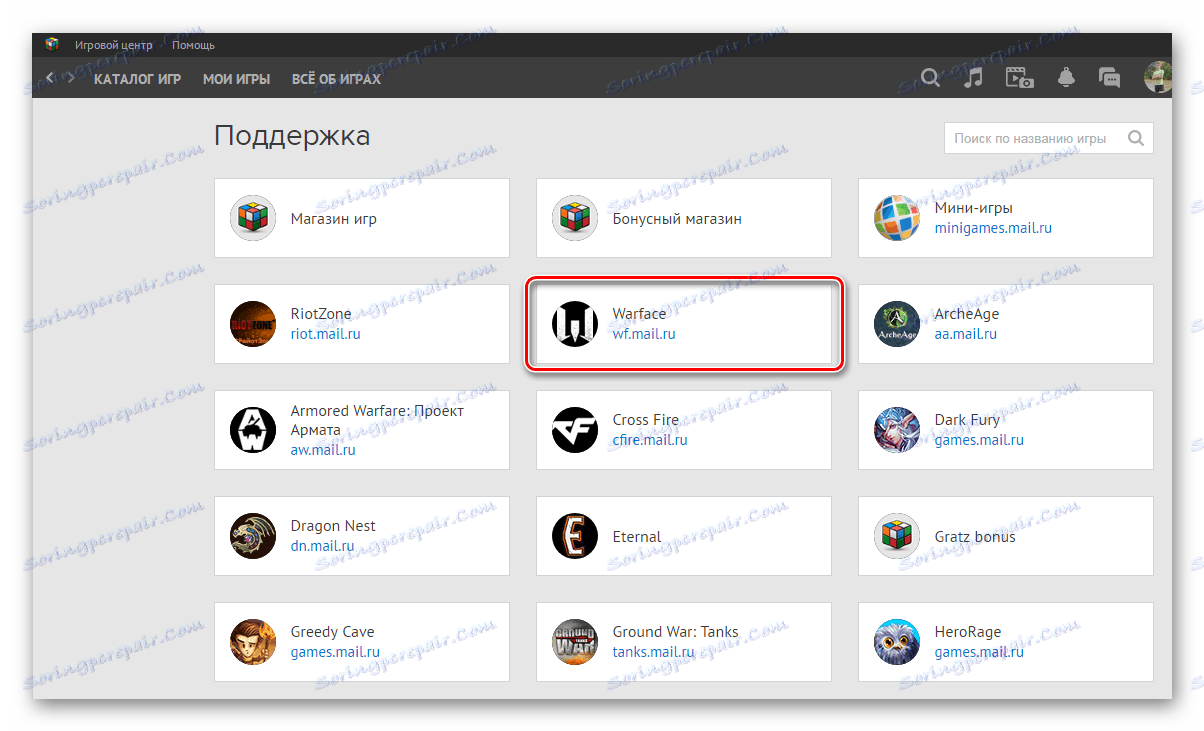The width and height of the screenshot is (1204, 731).
Task: Click the HeroRage owl icon
Action: [897, 642]
